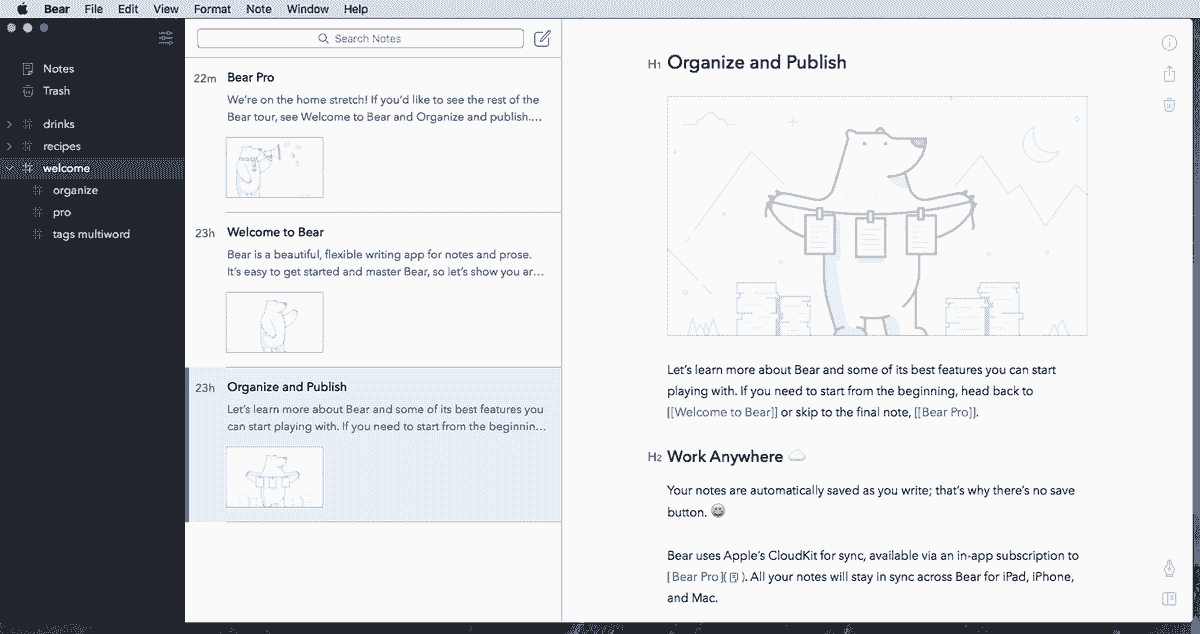Viewport: 1200px width, 634px height.
Task: Click the trash icon in editor toolbar
Action: (1169, 104)
